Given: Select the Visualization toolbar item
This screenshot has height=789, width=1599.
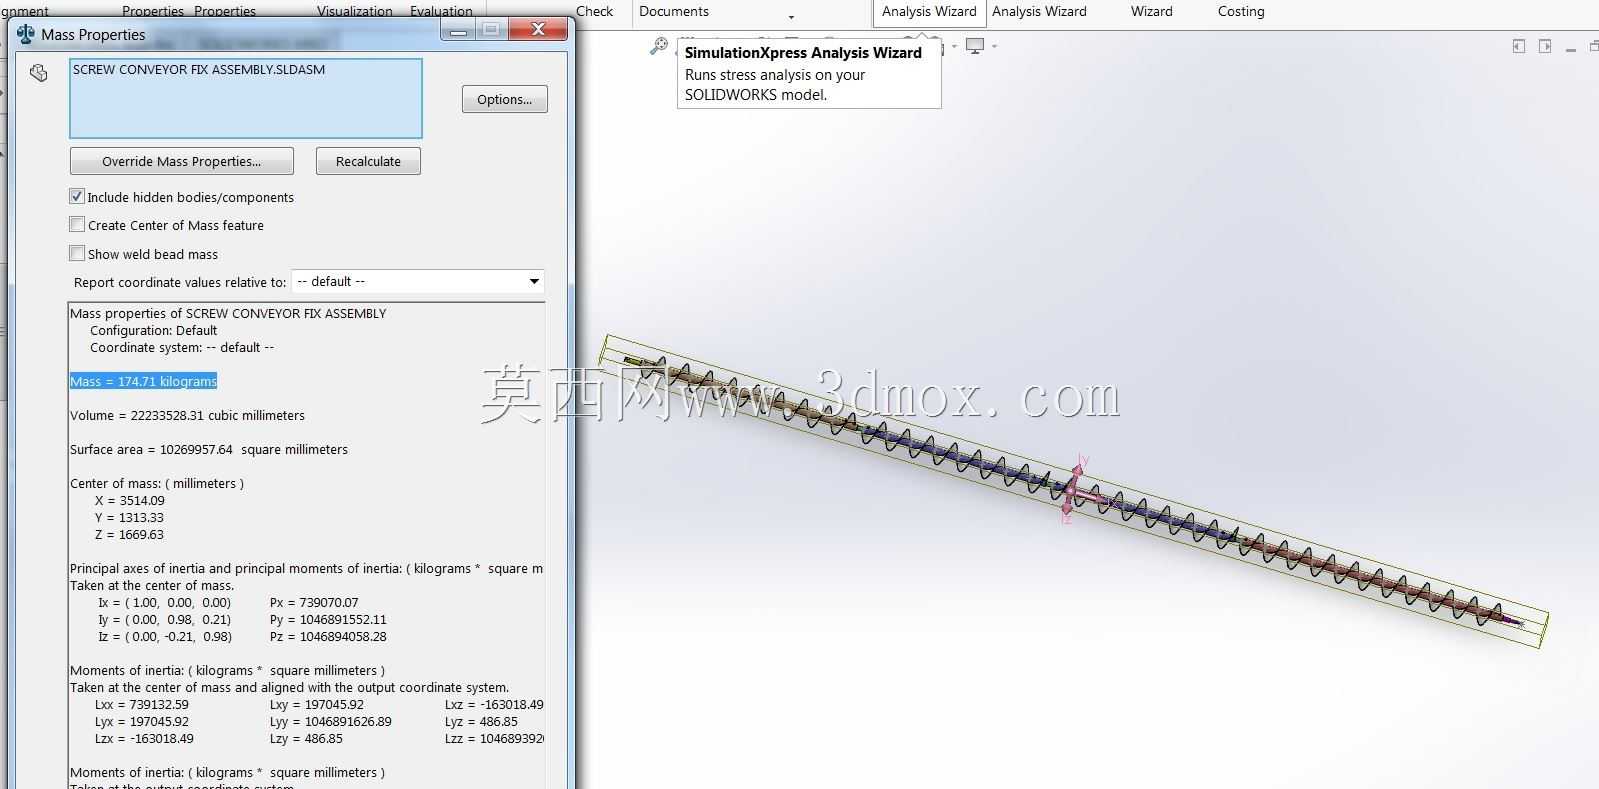Looking at the screenshot, I should (354, 12).
